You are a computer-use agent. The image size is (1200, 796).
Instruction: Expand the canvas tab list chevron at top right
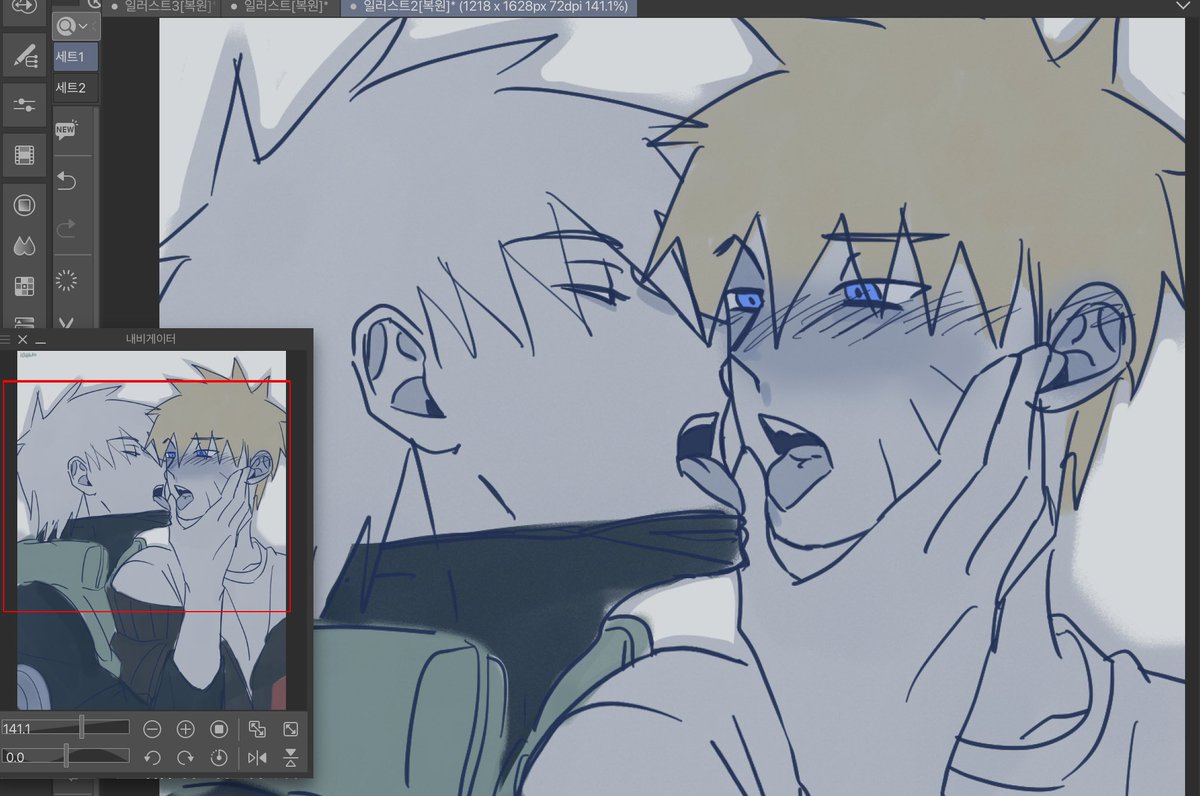point(1181,6)
